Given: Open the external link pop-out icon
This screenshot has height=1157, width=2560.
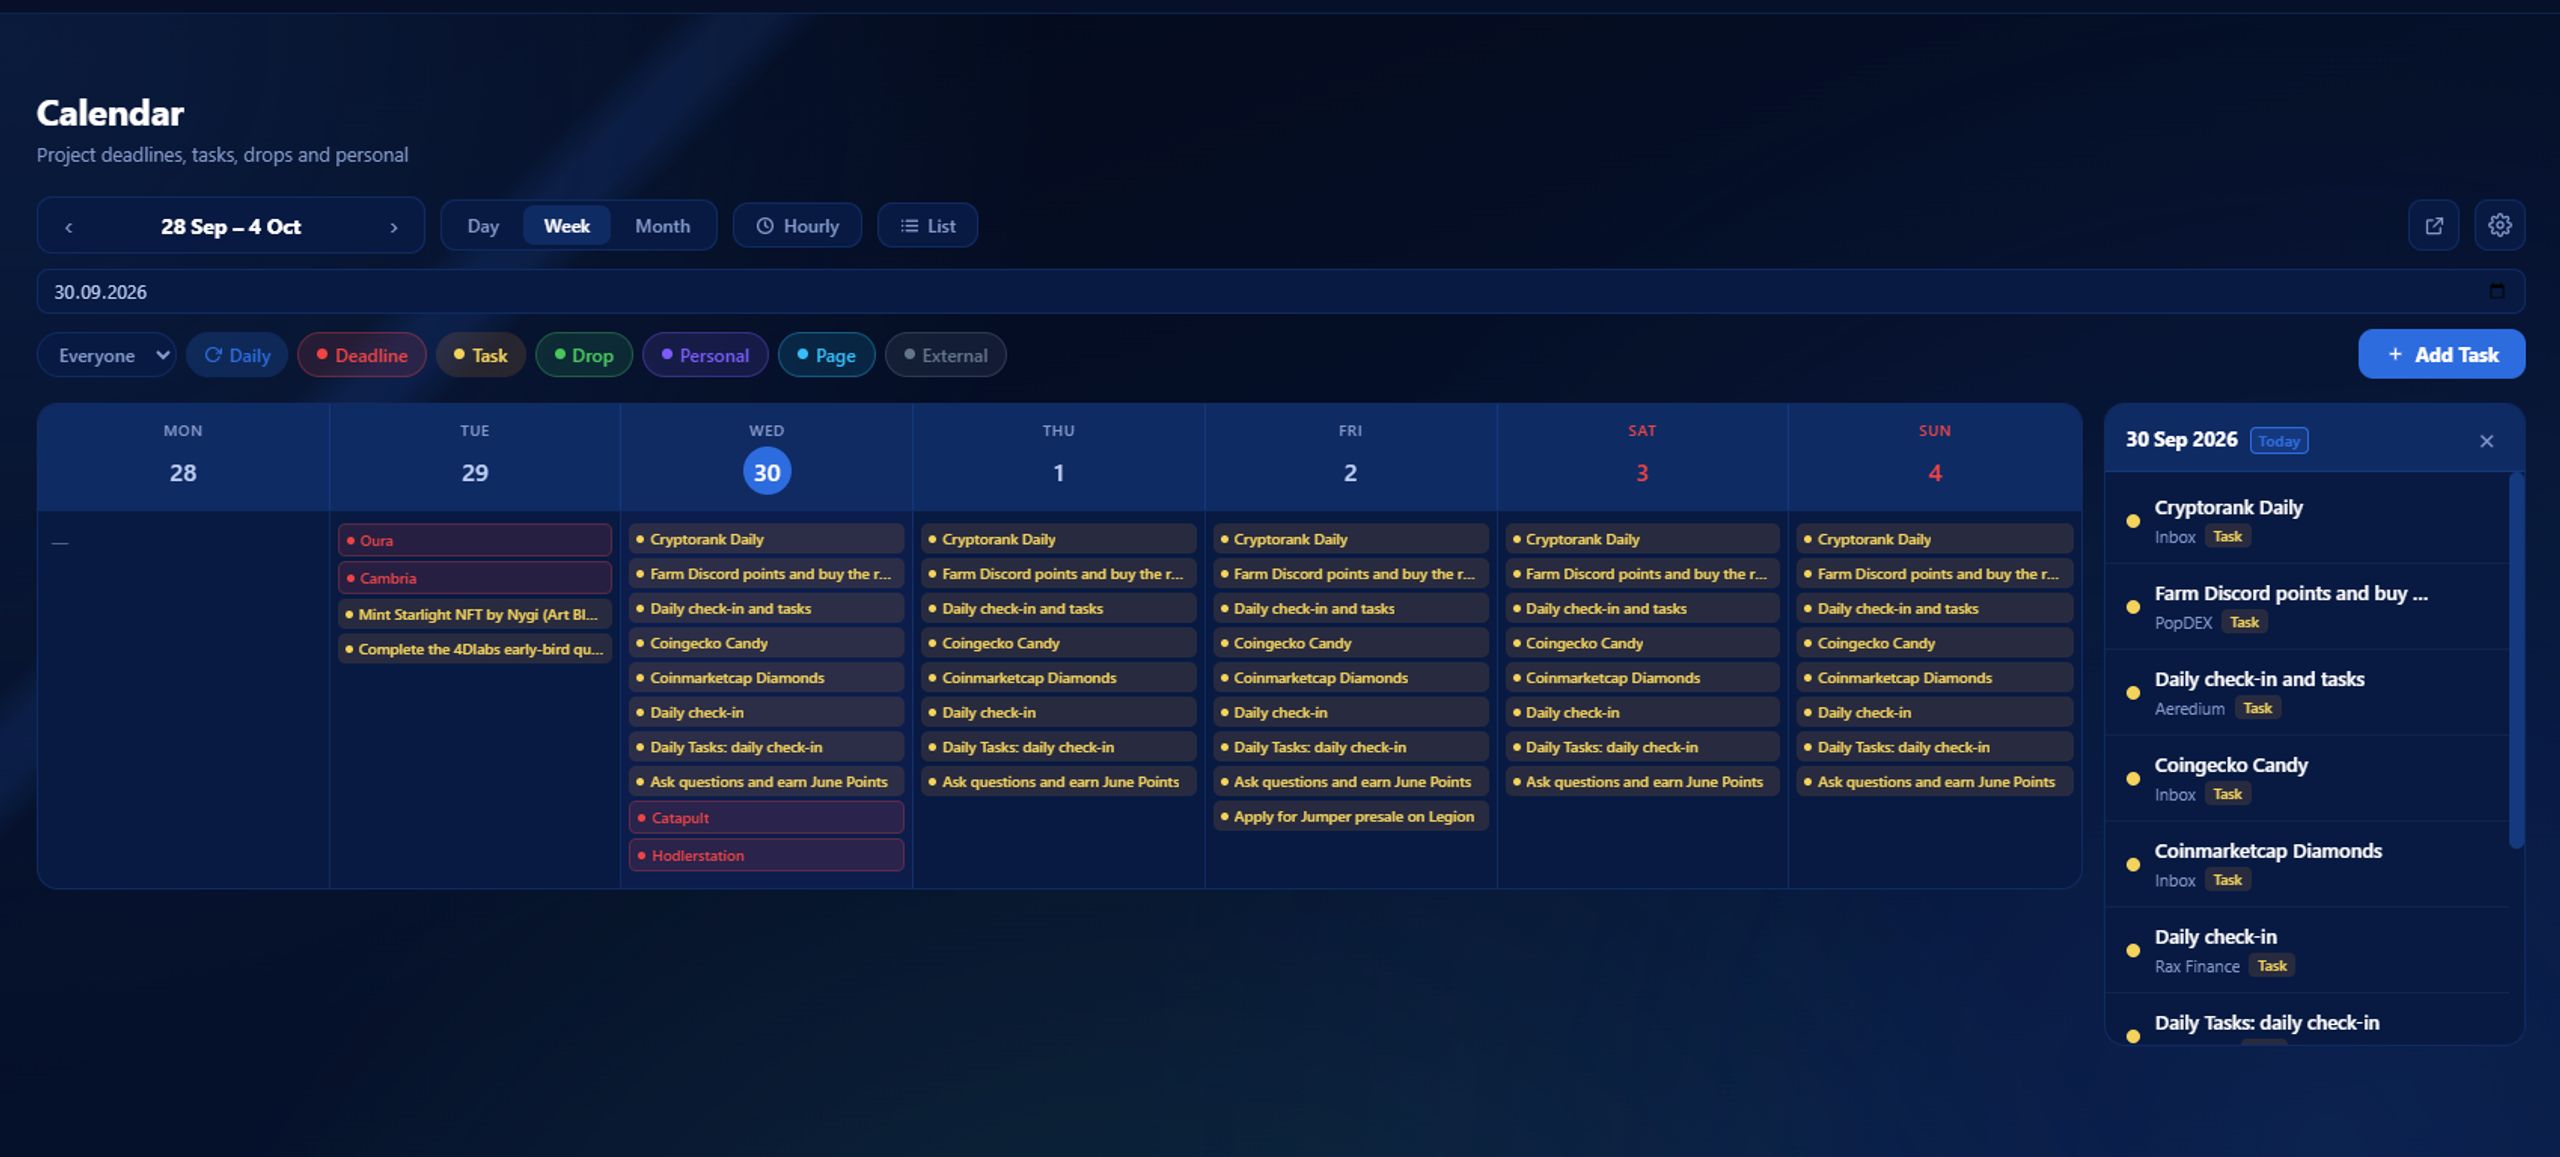Looking at the screenshot, I should click(x=2434, y=226).
